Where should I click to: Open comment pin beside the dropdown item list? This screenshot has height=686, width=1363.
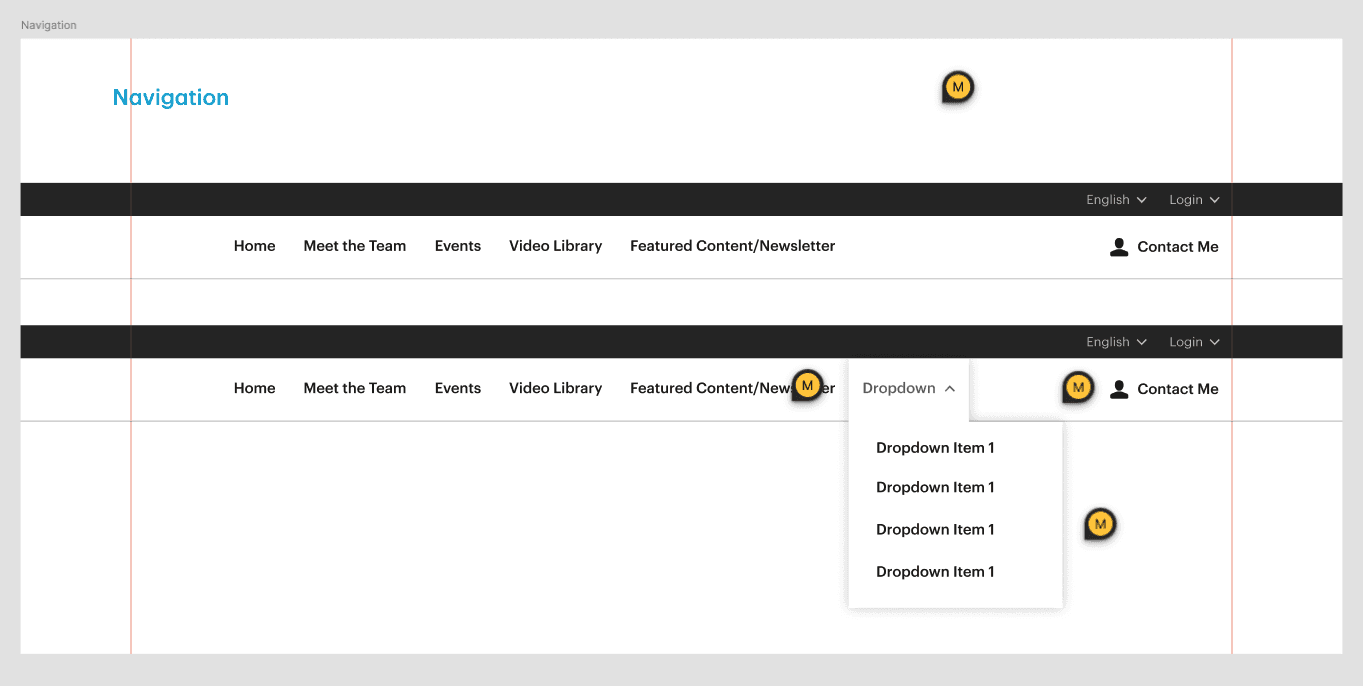point(1100,524)
